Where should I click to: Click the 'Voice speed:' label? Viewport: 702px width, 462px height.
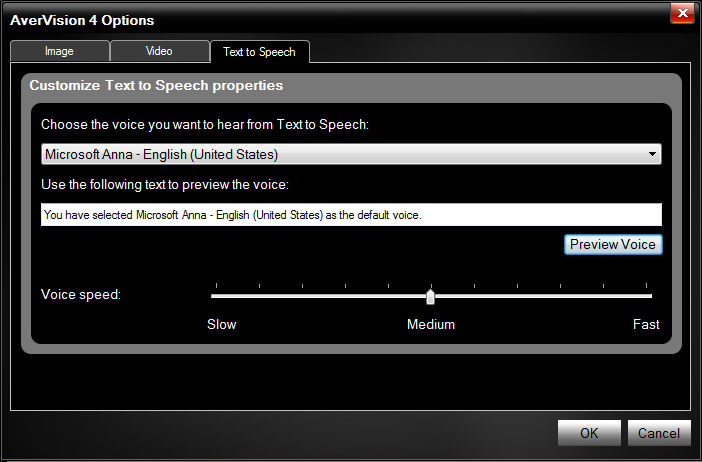click(81, 295)
